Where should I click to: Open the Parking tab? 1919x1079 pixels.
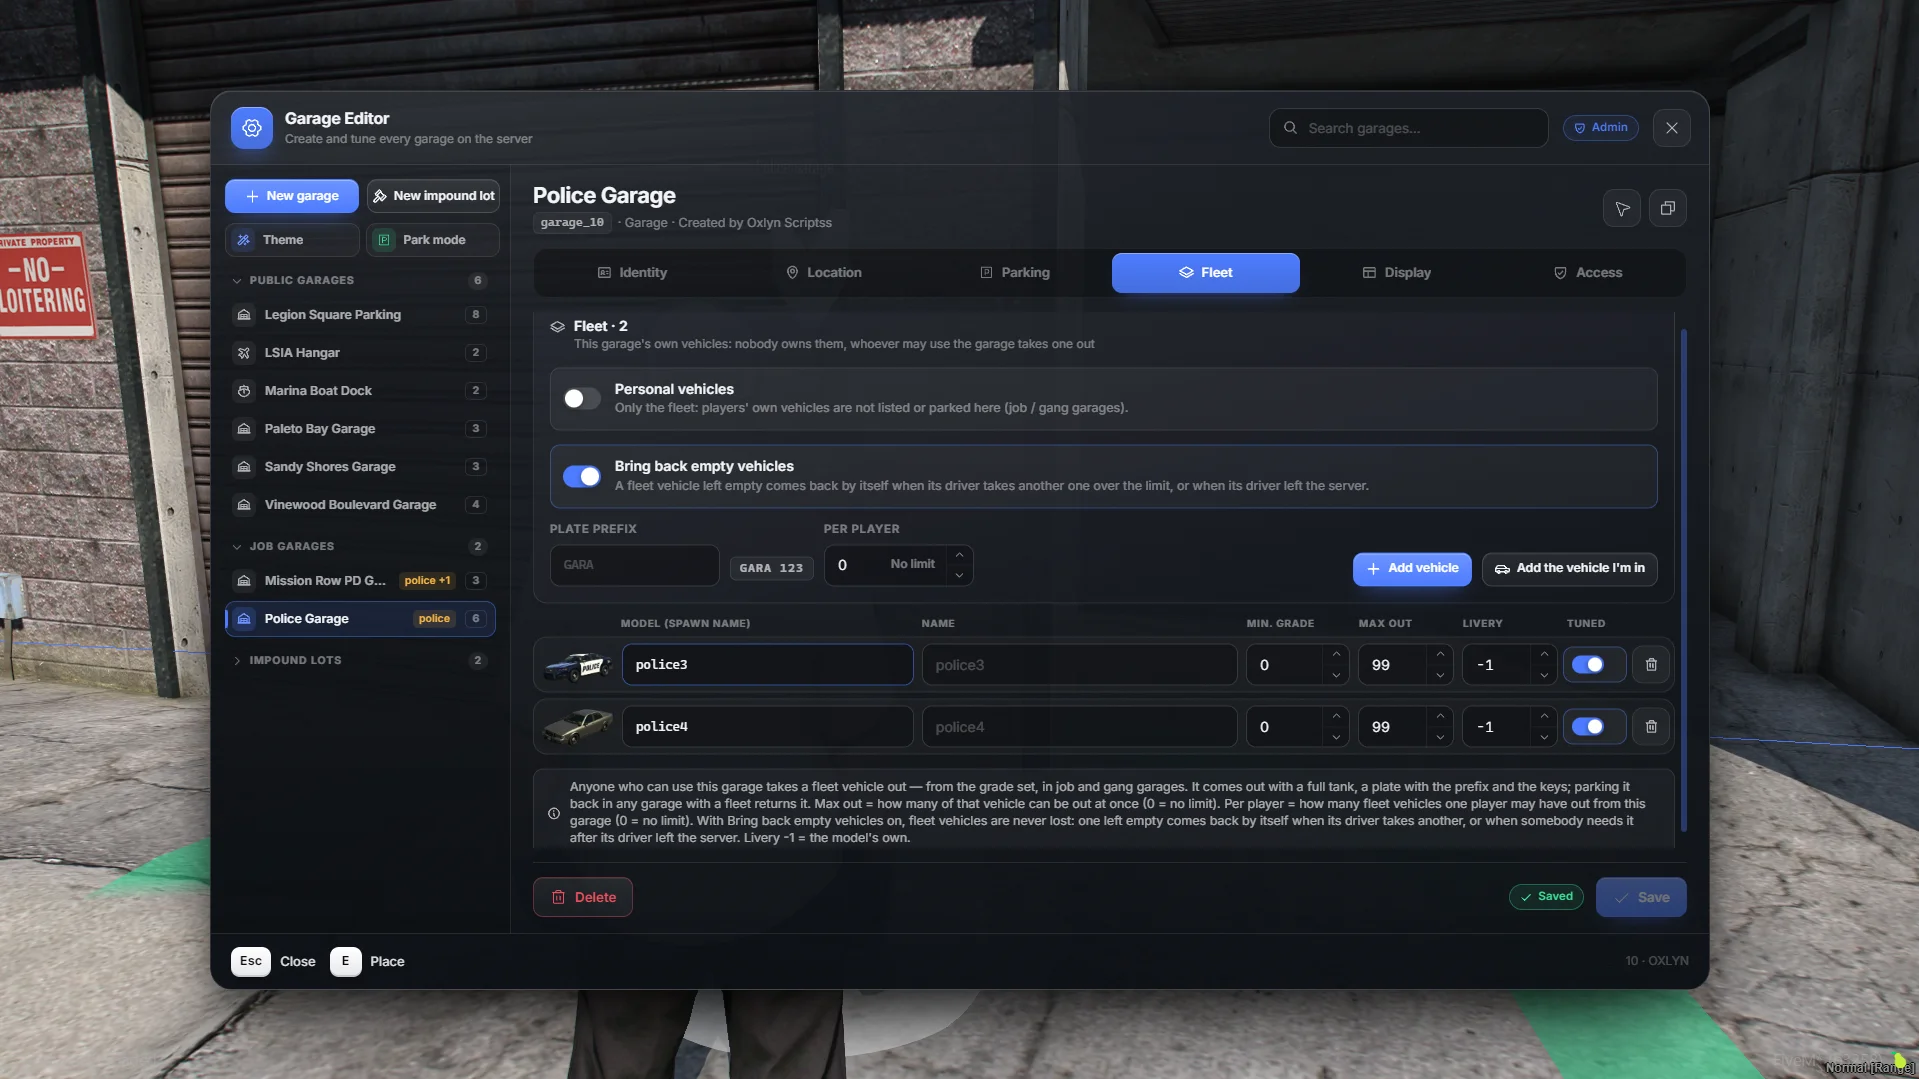(x=1015, y=273)
